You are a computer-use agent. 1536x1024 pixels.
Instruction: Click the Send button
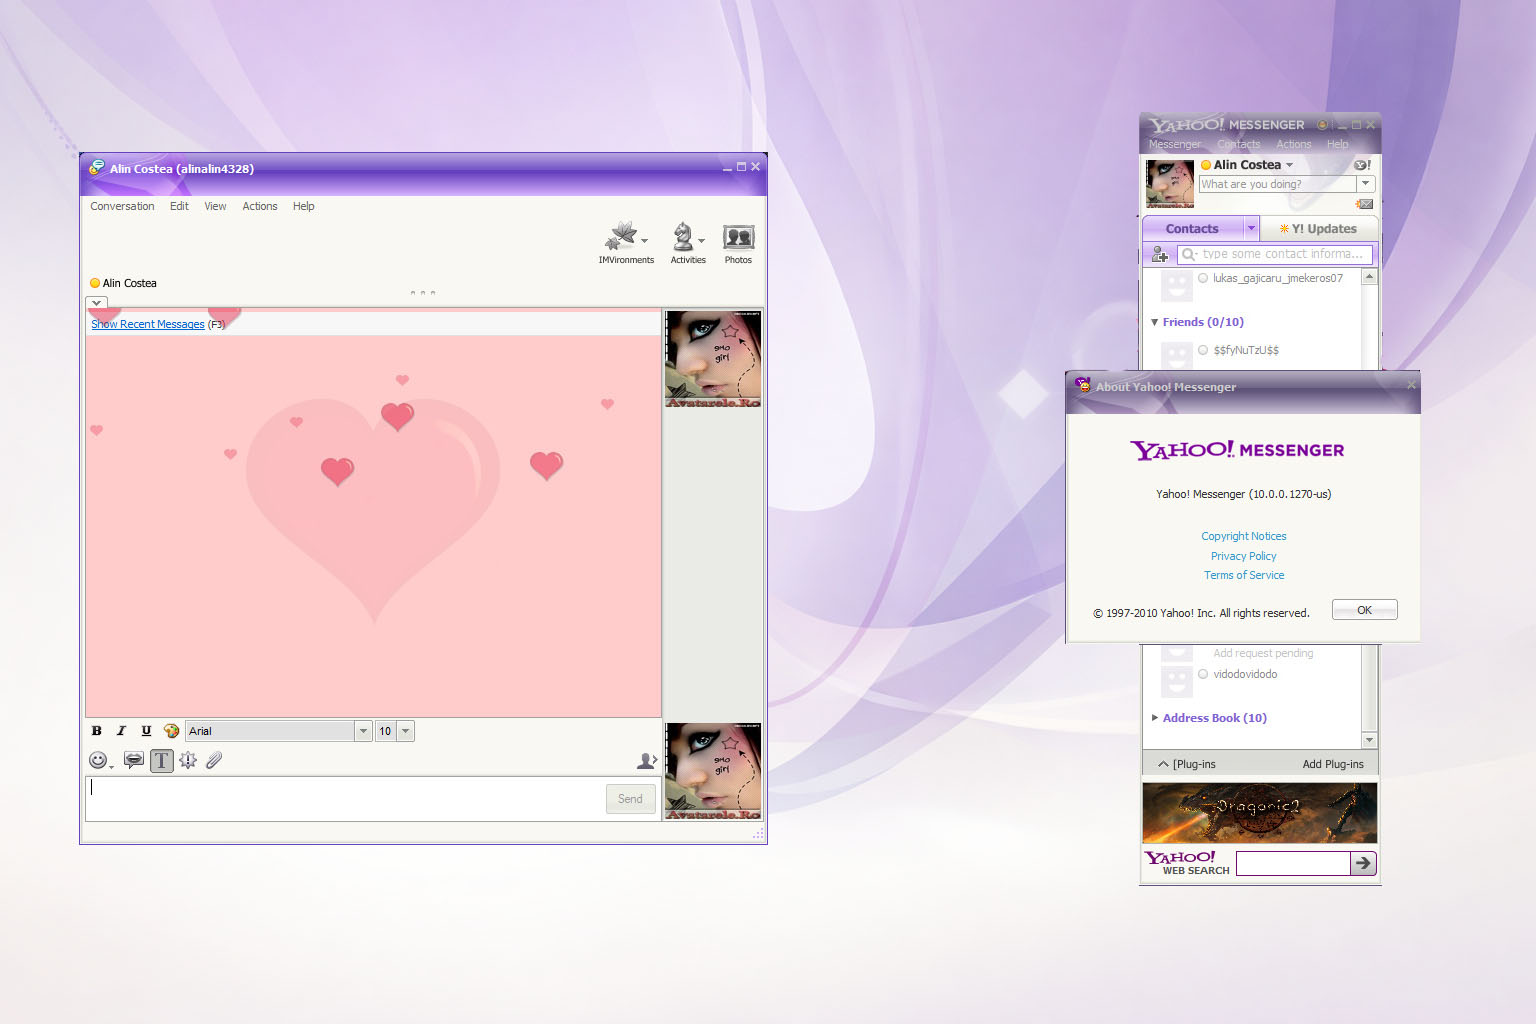pyautogui.click(x=630, y=799)
